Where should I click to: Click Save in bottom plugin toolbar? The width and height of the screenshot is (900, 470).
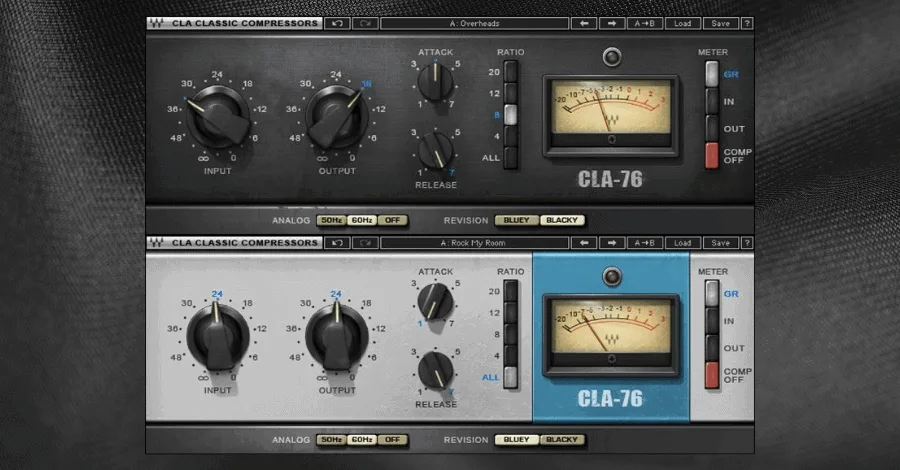tap(720, 243)
